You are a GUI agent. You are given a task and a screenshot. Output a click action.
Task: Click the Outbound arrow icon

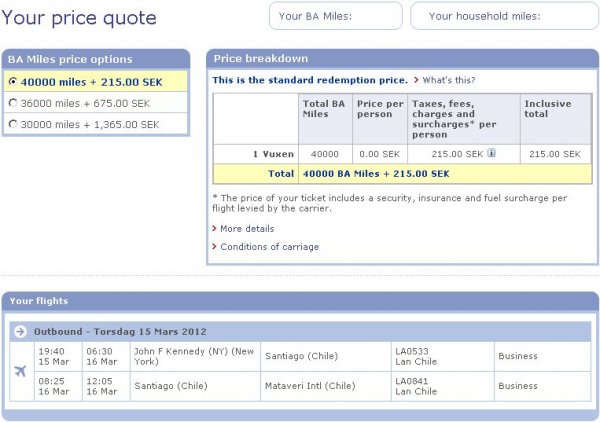21,331
